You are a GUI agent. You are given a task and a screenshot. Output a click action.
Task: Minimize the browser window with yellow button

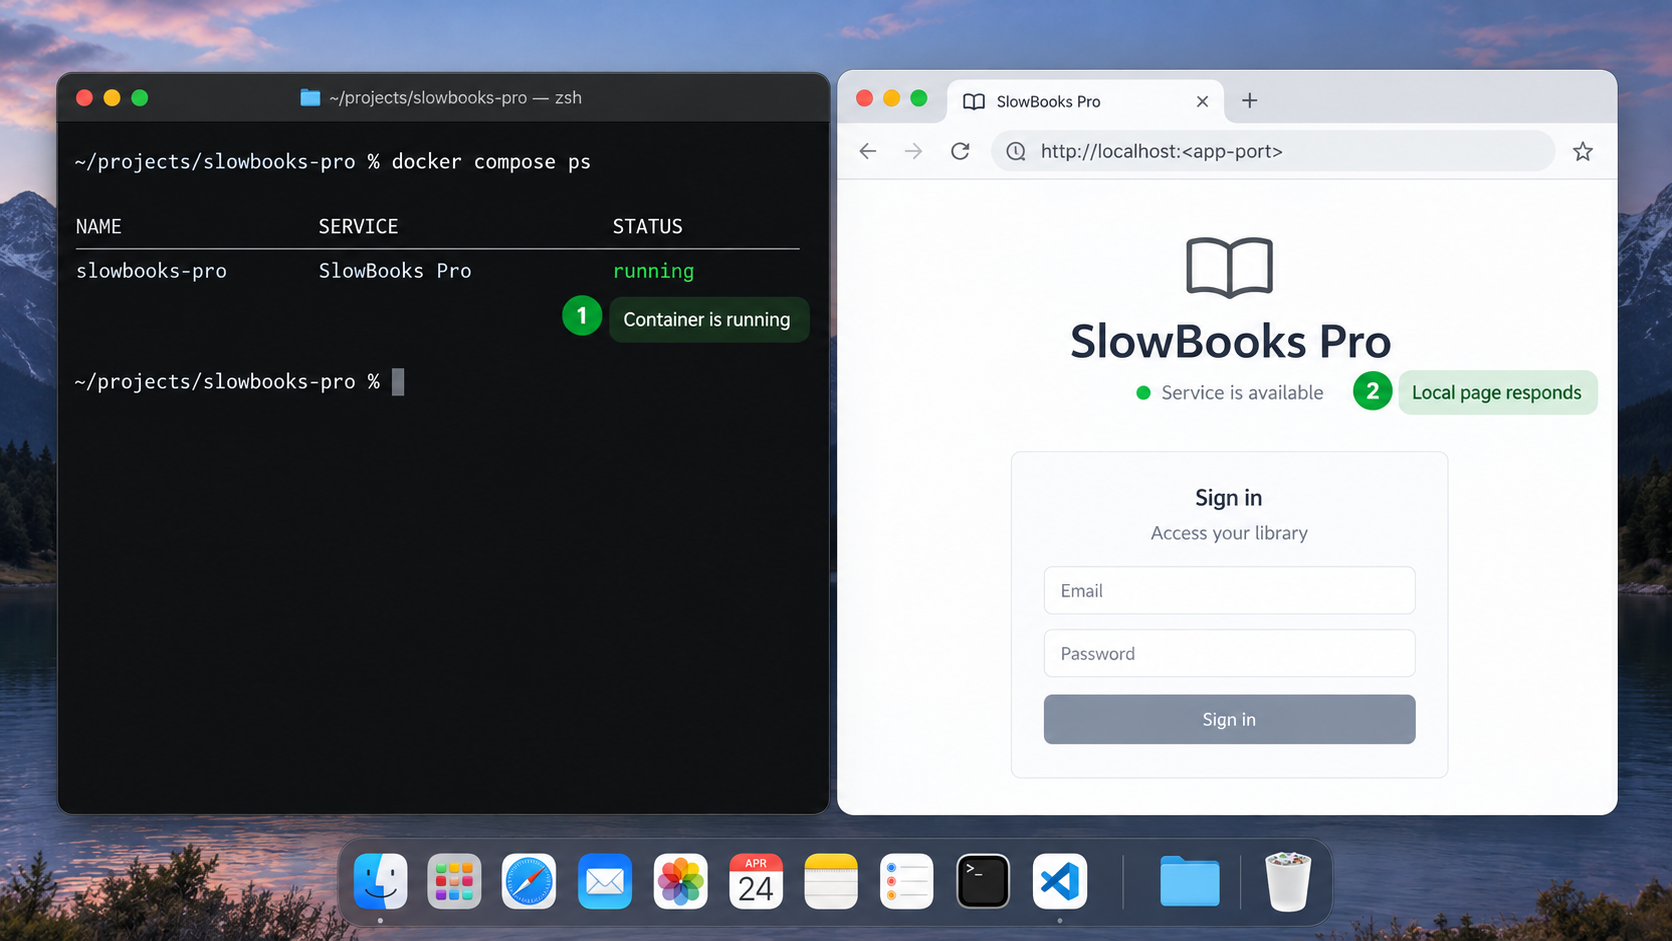[892, 97]
